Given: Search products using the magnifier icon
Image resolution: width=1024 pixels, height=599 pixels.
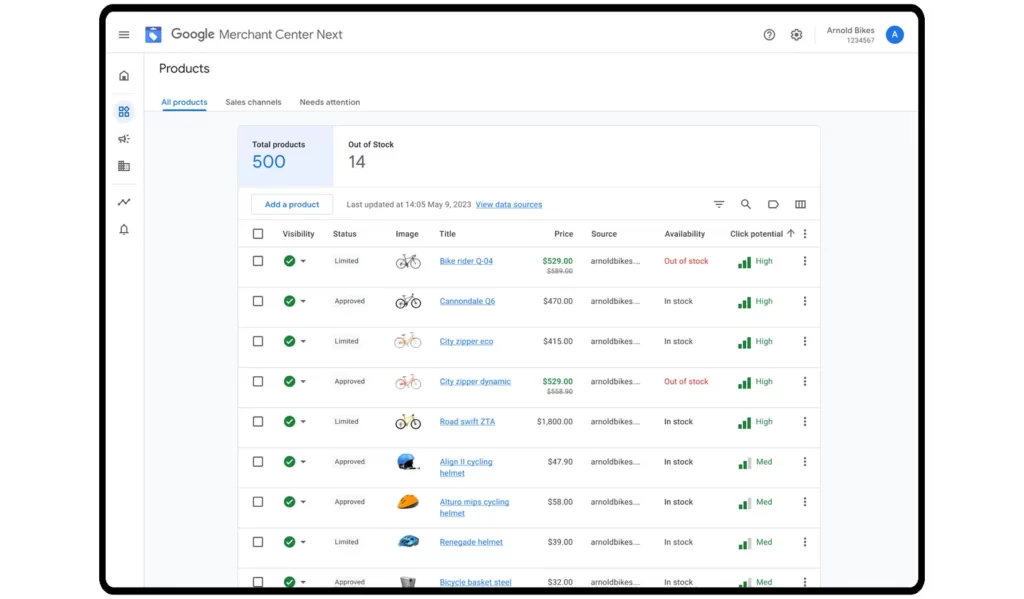Looking at the screenshot, I should point(746,204).
